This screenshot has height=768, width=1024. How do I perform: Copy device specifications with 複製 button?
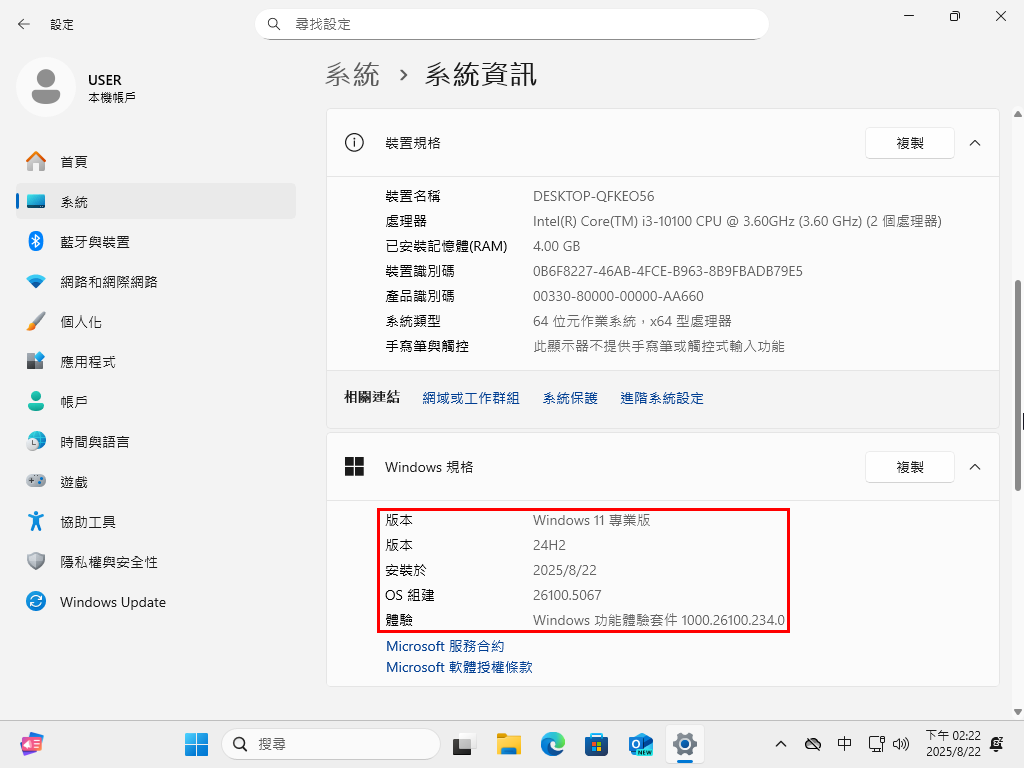tap(909, 143)
